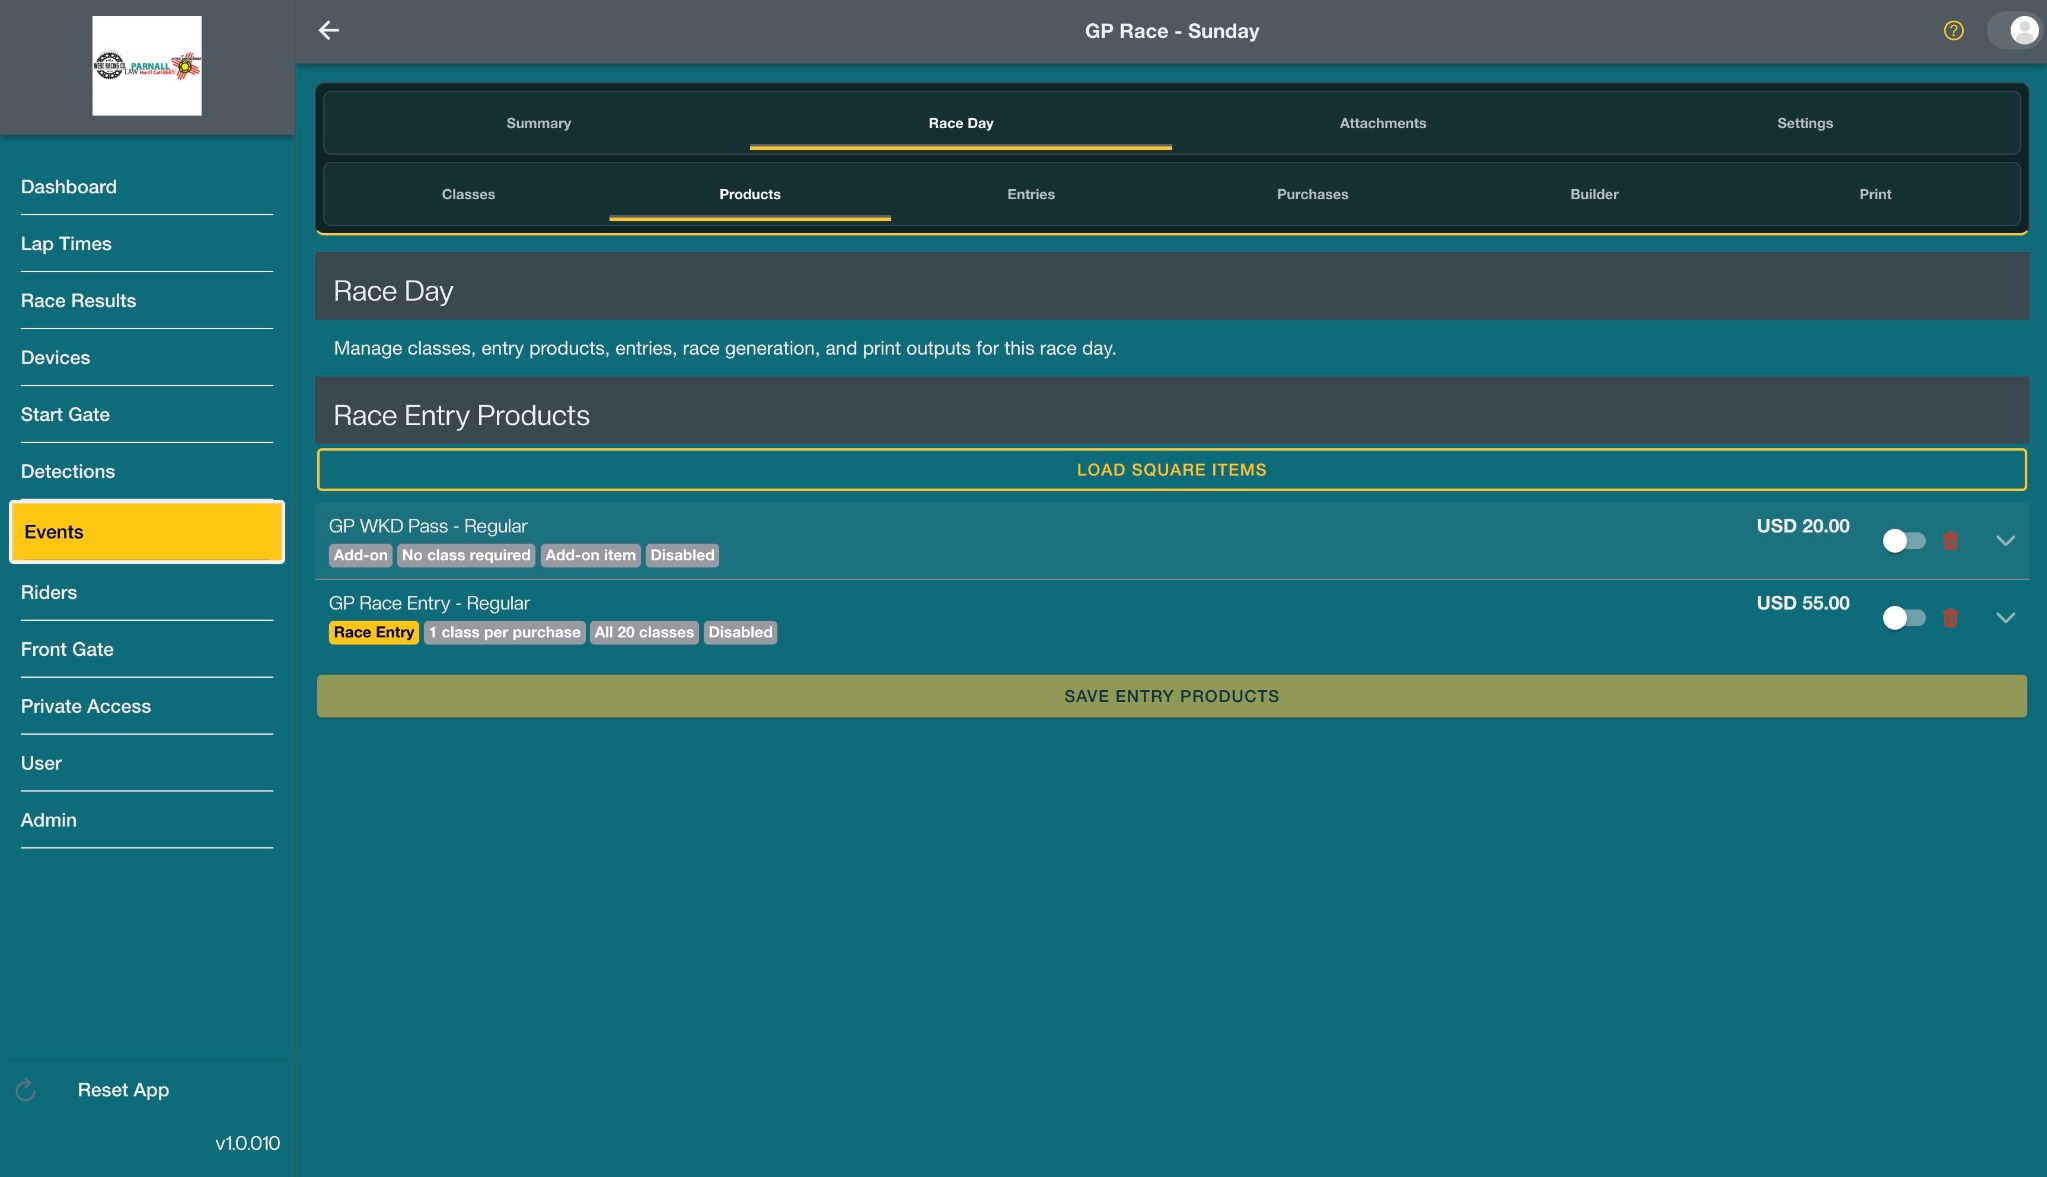
Task: Open the Print sub-tab
Action: (1875, 194)
